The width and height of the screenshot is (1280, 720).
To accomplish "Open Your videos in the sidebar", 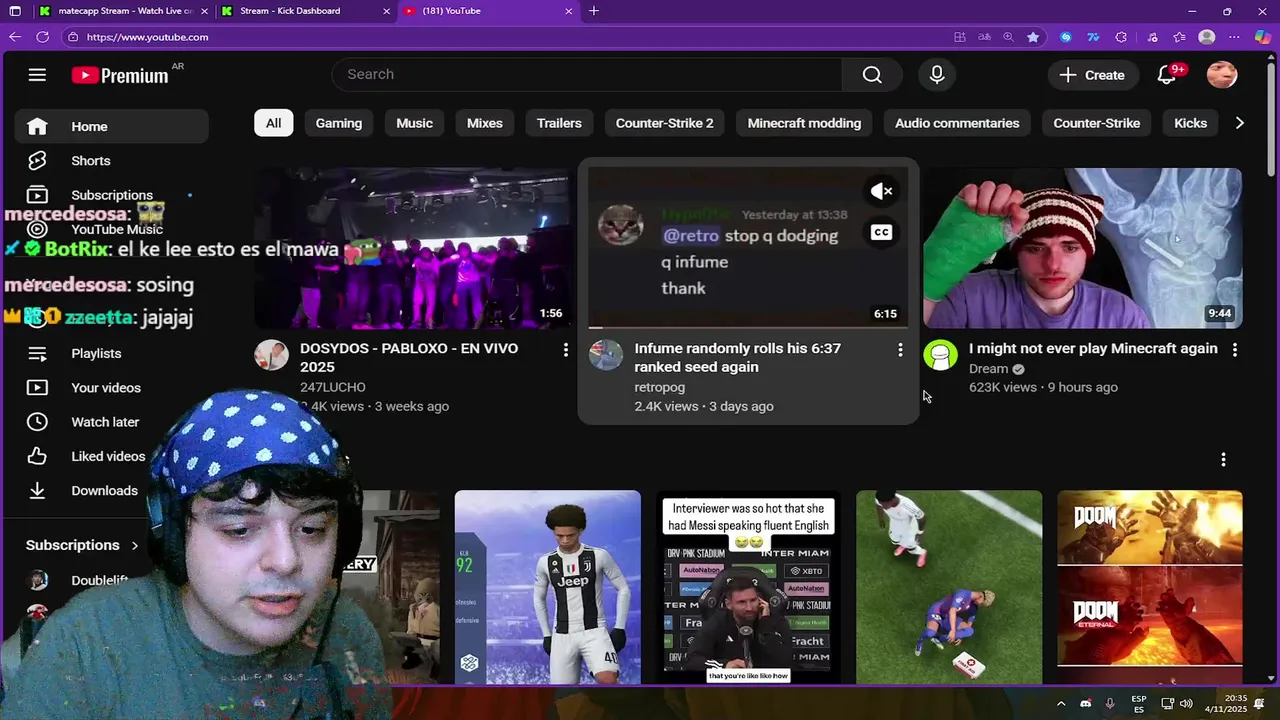I will 111,388.
